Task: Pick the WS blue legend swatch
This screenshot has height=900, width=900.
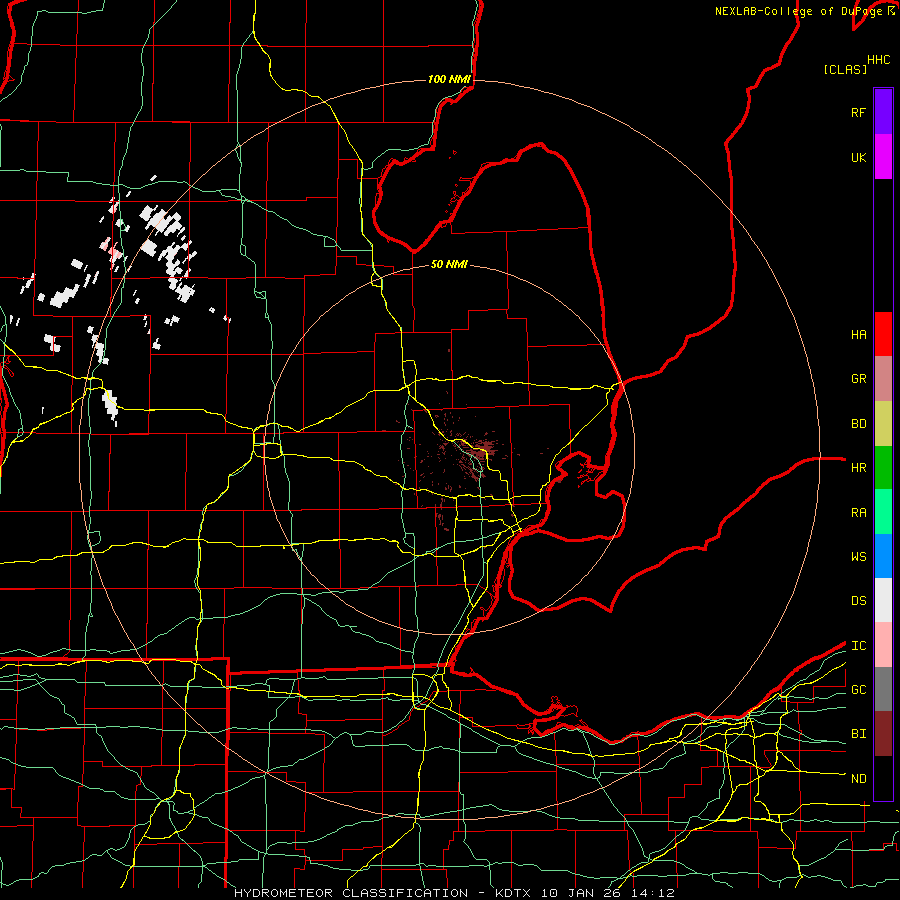Action: tap(883, 556)
